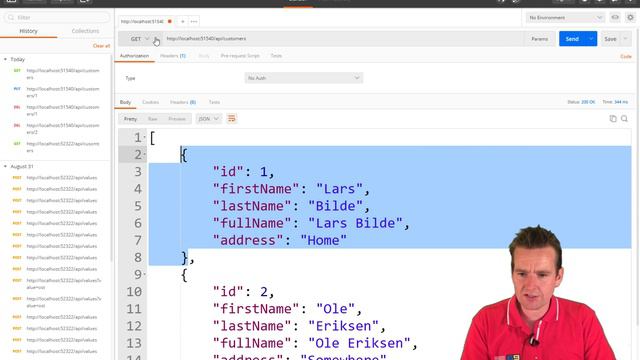Select the request Headers (1) tab
The height and width of the screenshot is (360, 640).
[173, 56]
